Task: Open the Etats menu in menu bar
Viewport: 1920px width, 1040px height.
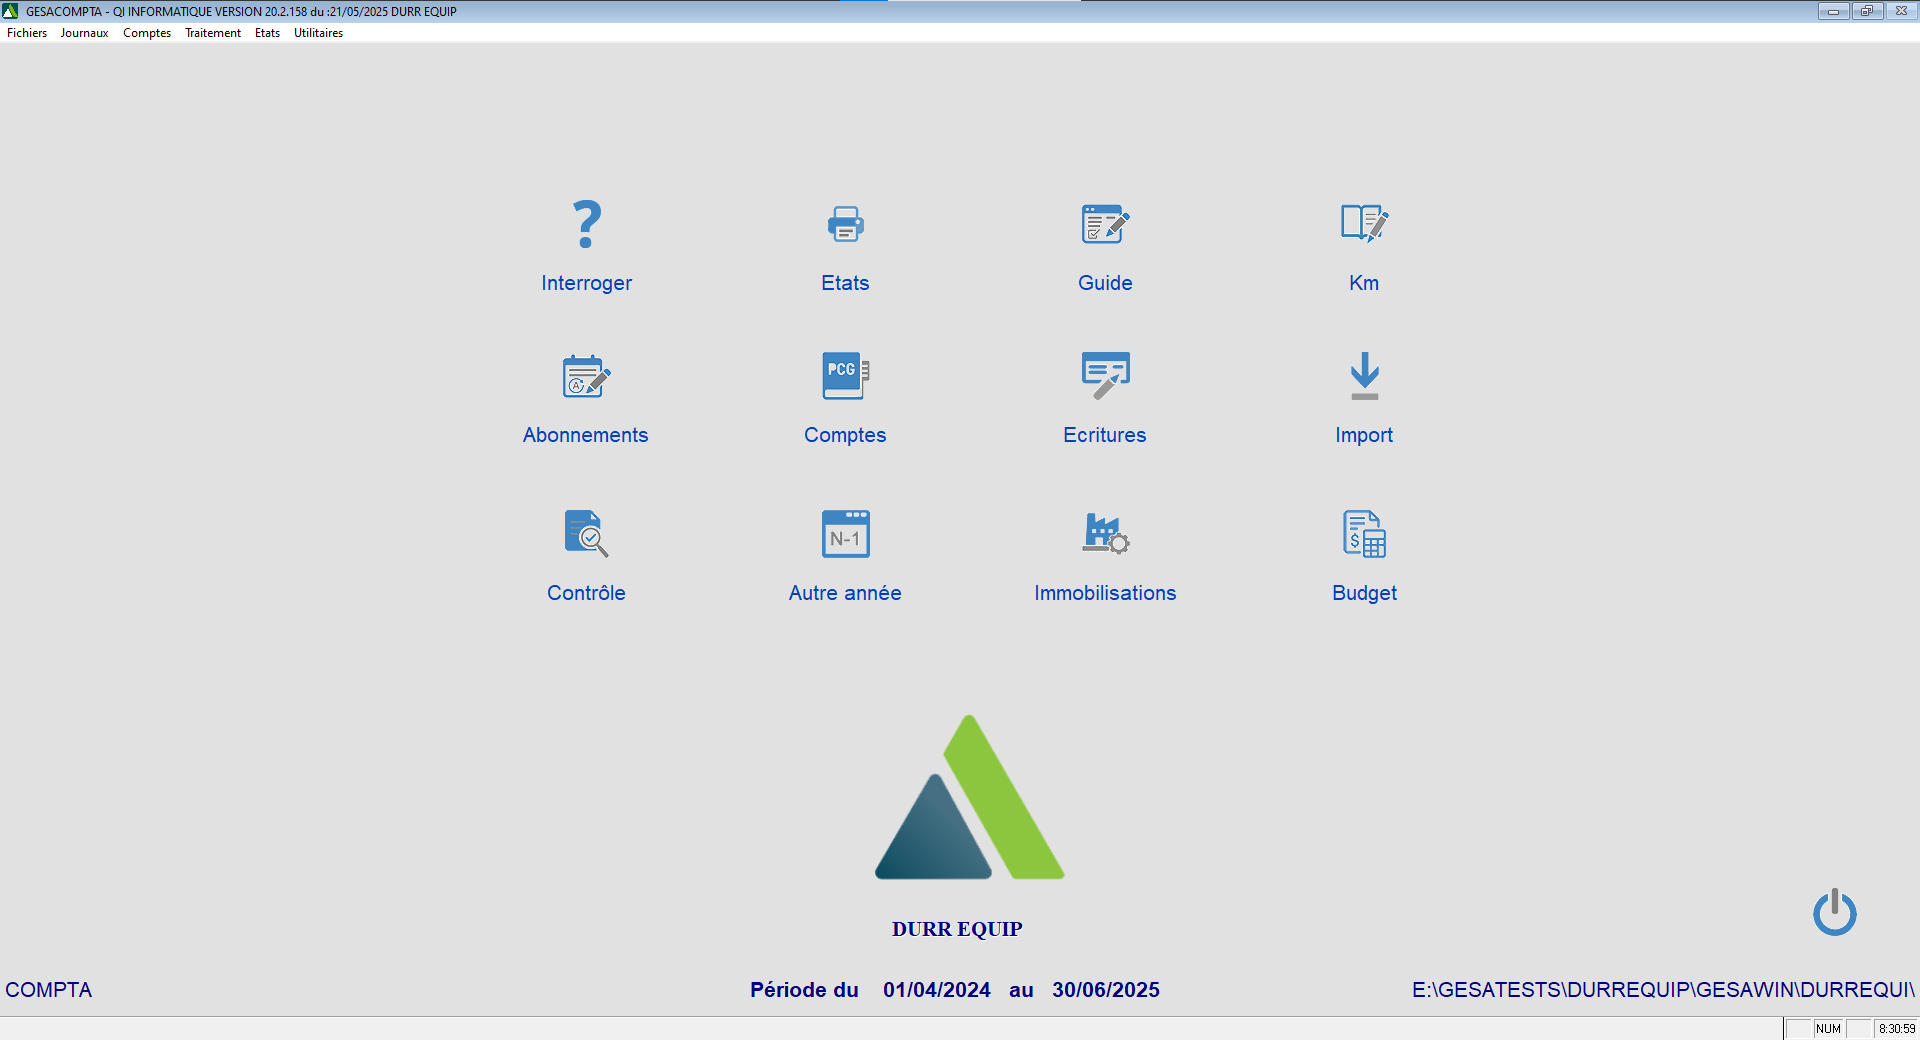Action: coord(267,33)
